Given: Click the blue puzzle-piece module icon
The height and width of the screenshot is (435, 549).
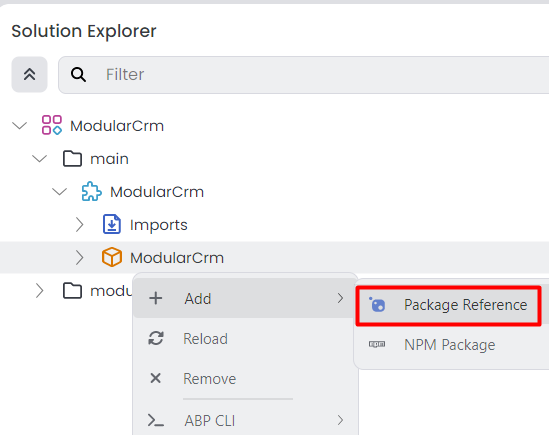Looking at the screenshot, I should coord(92,191).
